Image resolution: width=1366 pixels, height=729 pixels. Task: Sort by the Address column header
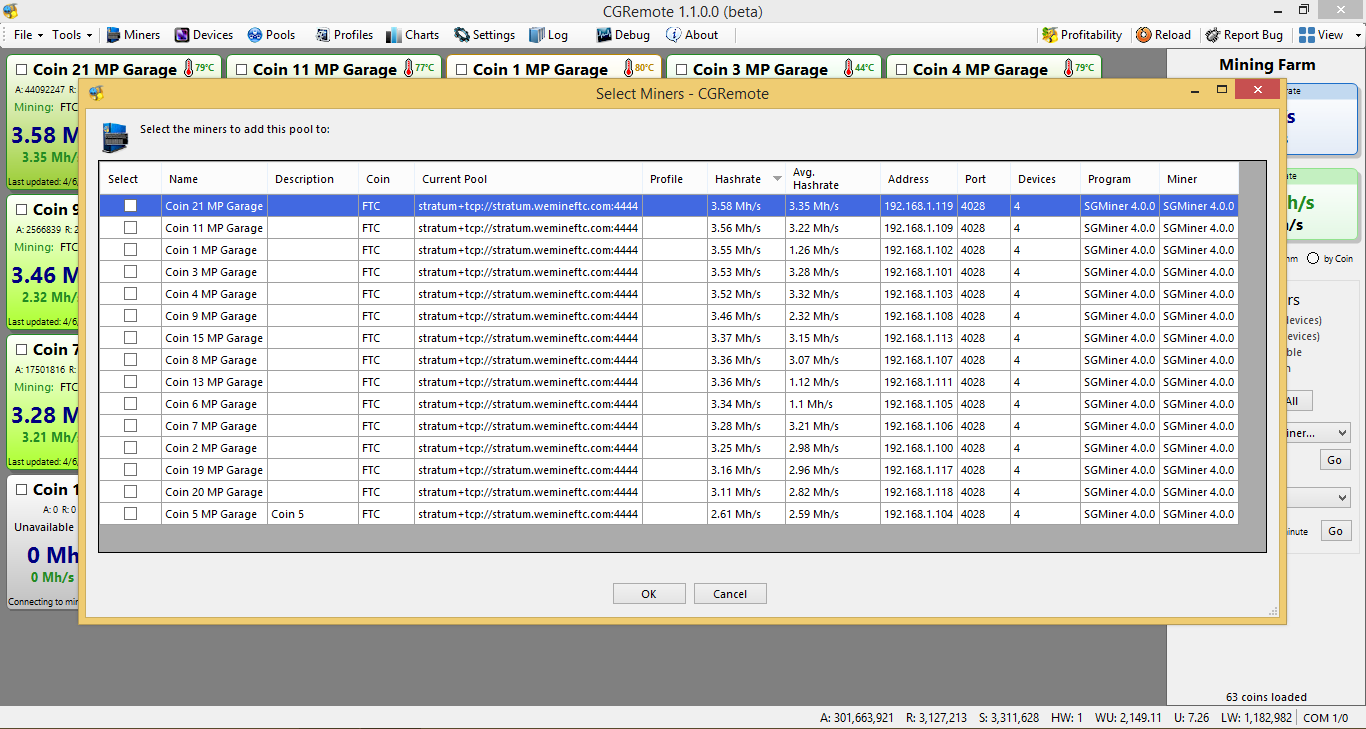(x=918, y=179)
